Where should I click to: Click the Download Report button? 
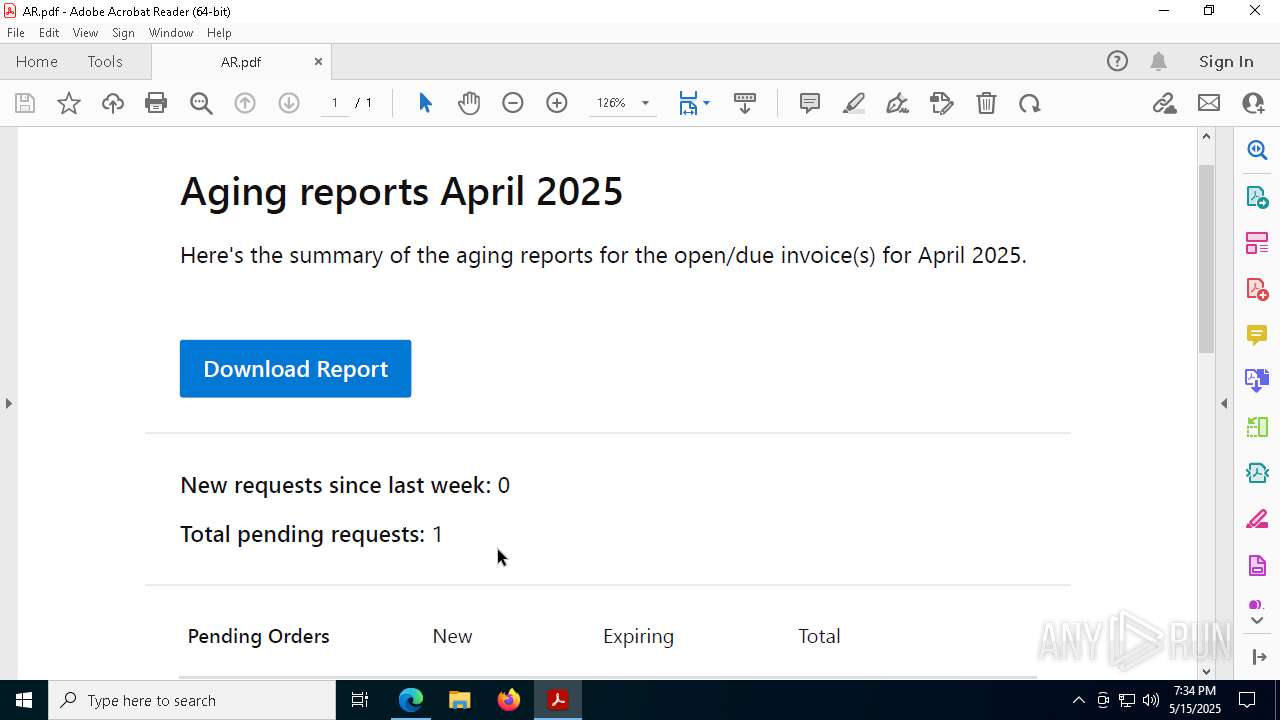295,369
